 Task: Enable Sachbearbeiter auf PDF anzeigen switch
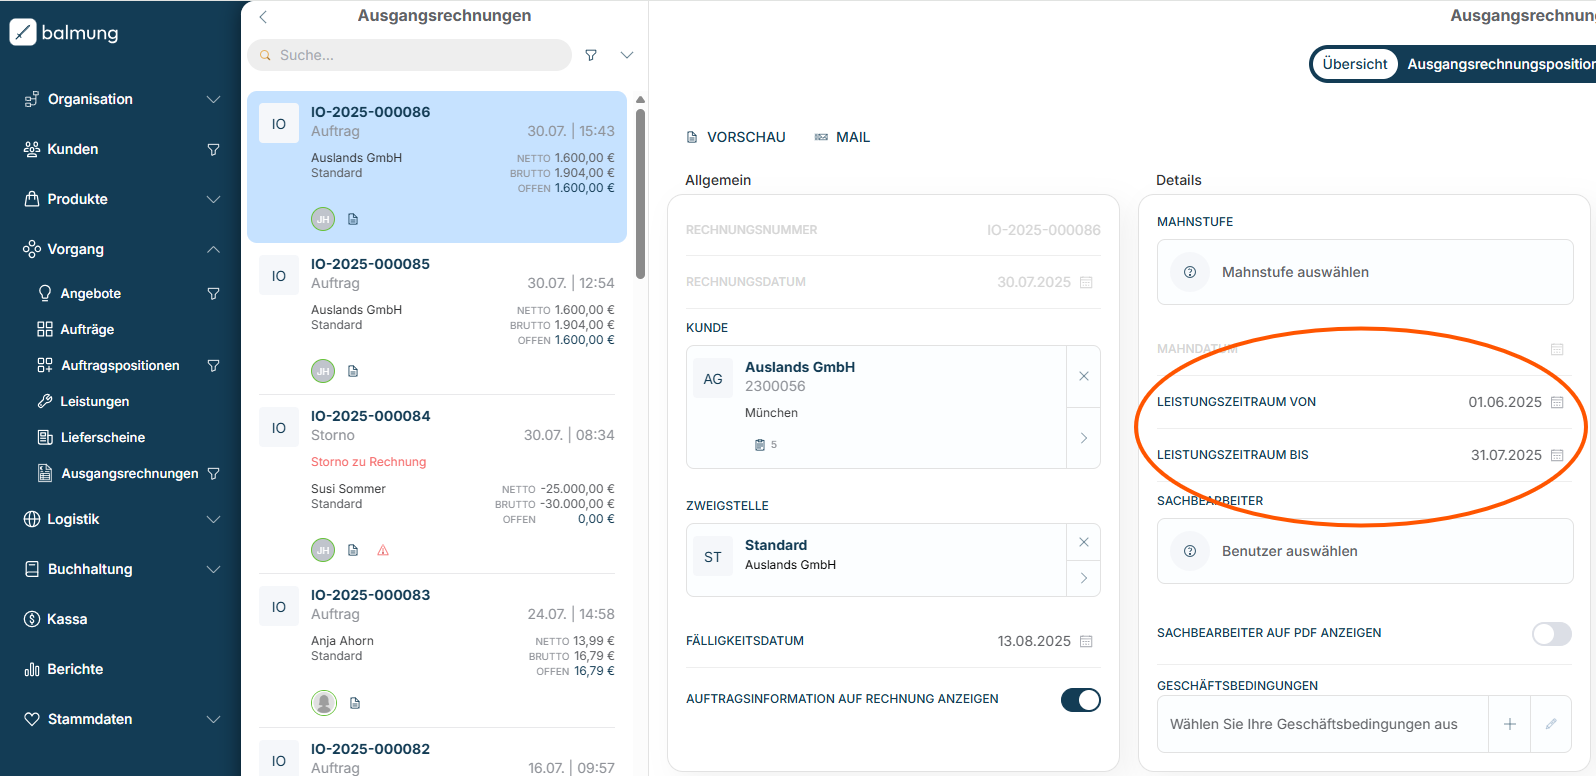1551,634
